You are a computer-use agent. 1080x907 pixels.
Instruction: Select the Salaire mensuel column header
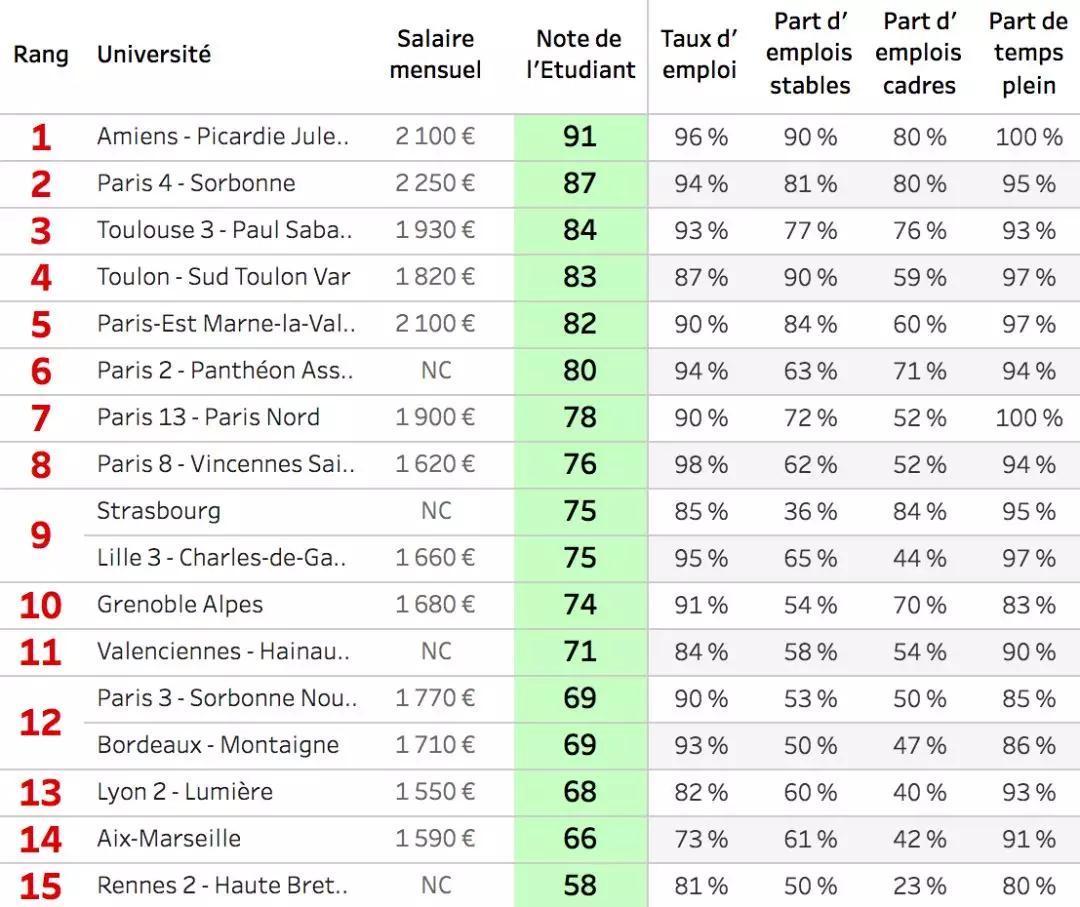pos(435,54)
